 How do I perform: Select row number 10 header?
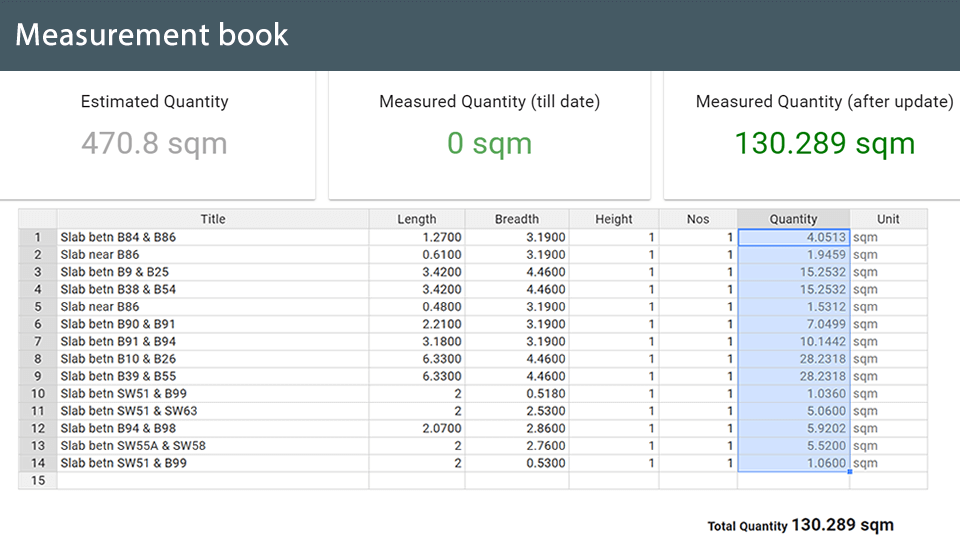coord(38,394)
